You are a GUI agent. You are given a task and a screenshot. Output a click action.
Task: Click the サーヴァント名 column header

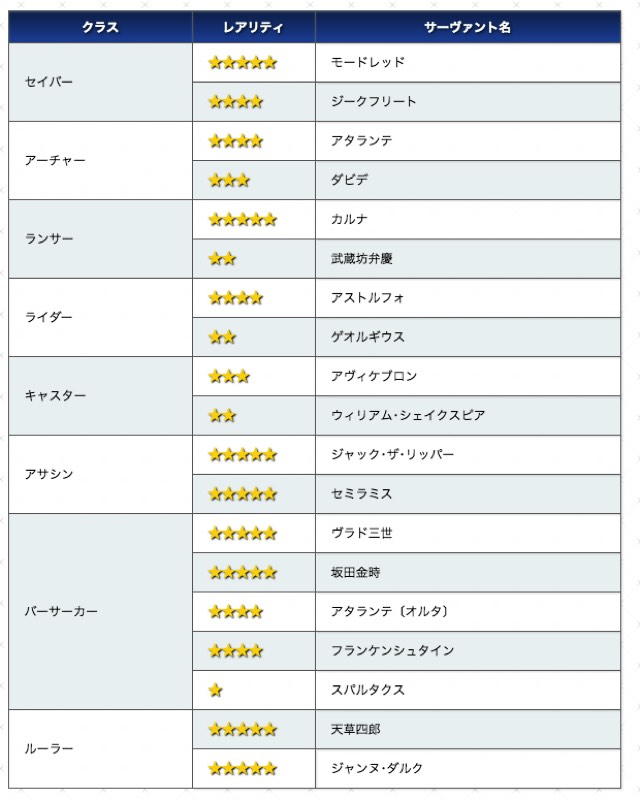(x=467, y=27)
